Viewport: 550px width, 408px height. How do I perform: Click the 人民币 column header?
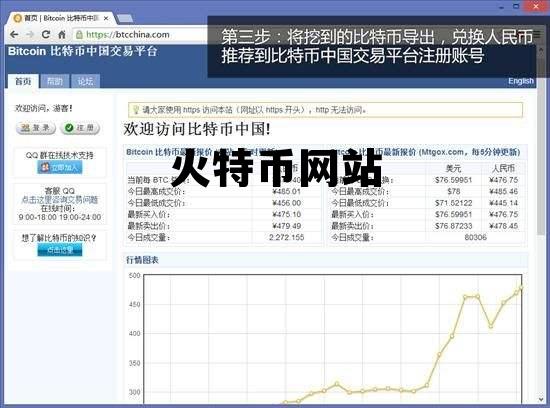tap(503, 168)
